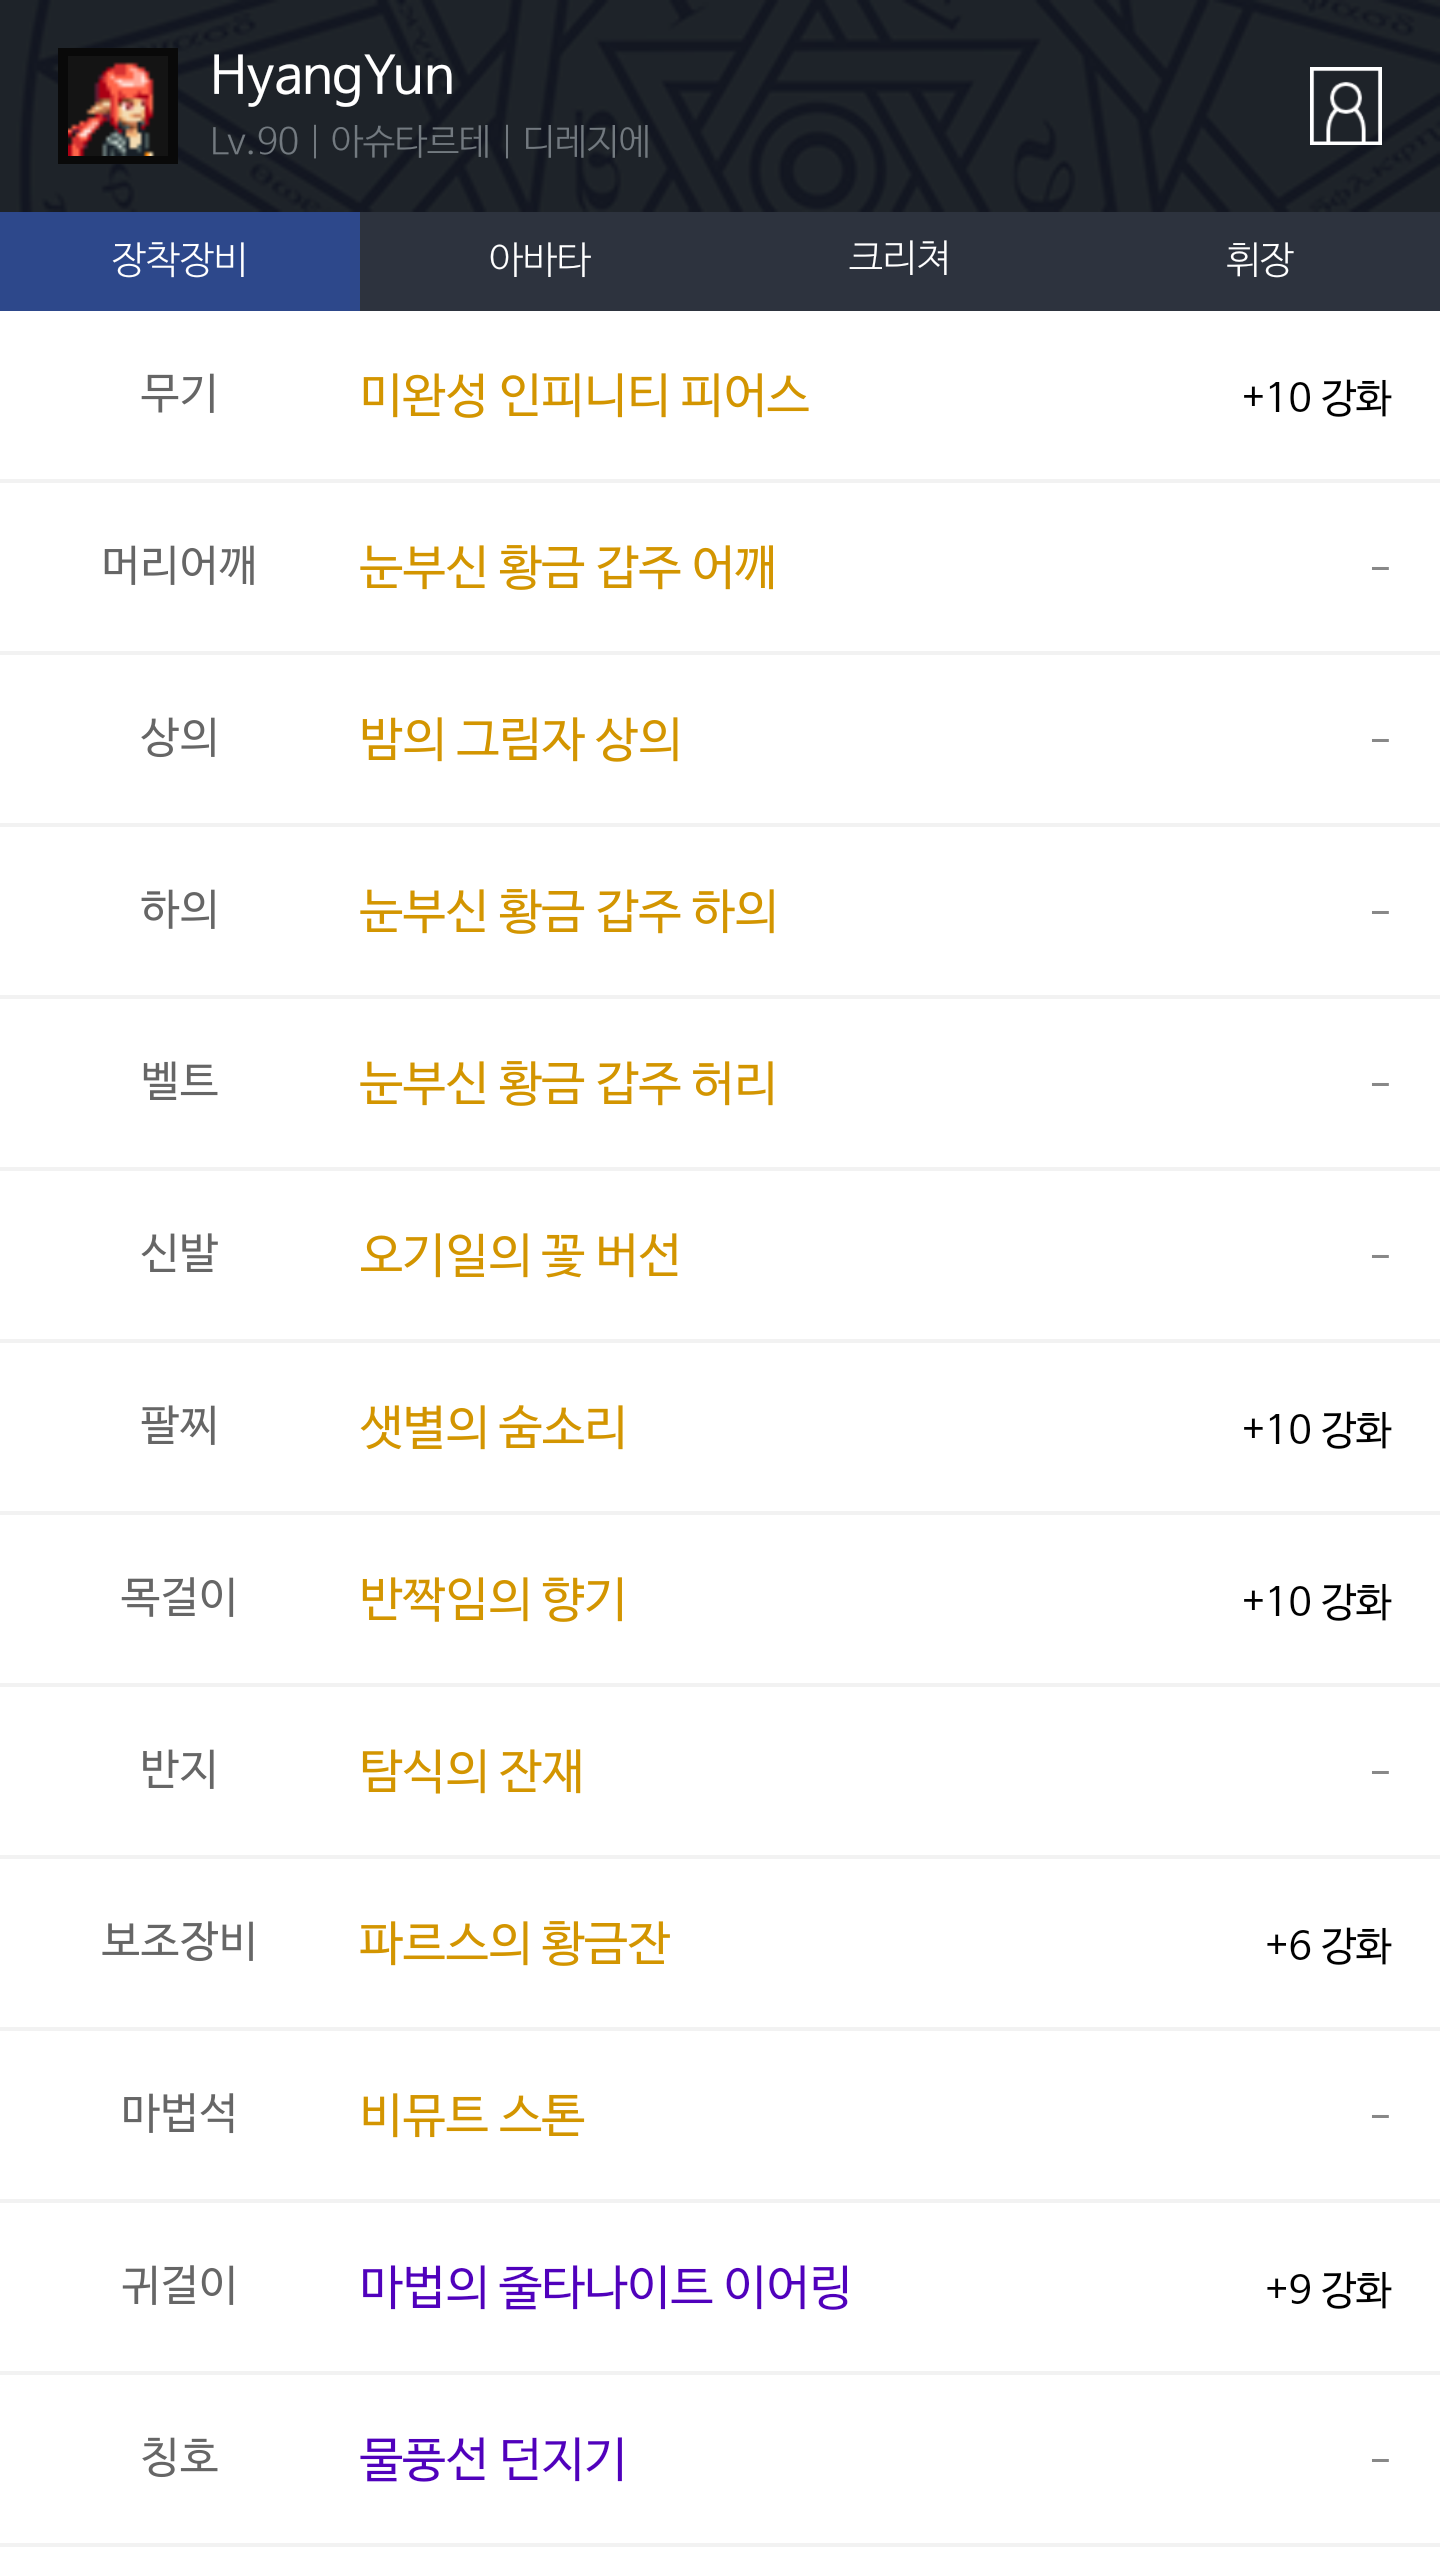Open weapon 미완성 인피니티 피어스
Screen dimensions: 1440x2560
pyautogui.click(x=584, y=395)
